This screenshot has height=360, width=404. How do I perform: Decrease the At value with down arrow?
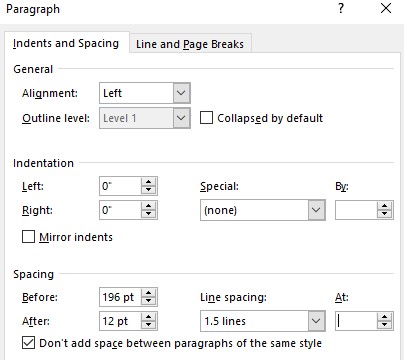click(x=385, y=325)
